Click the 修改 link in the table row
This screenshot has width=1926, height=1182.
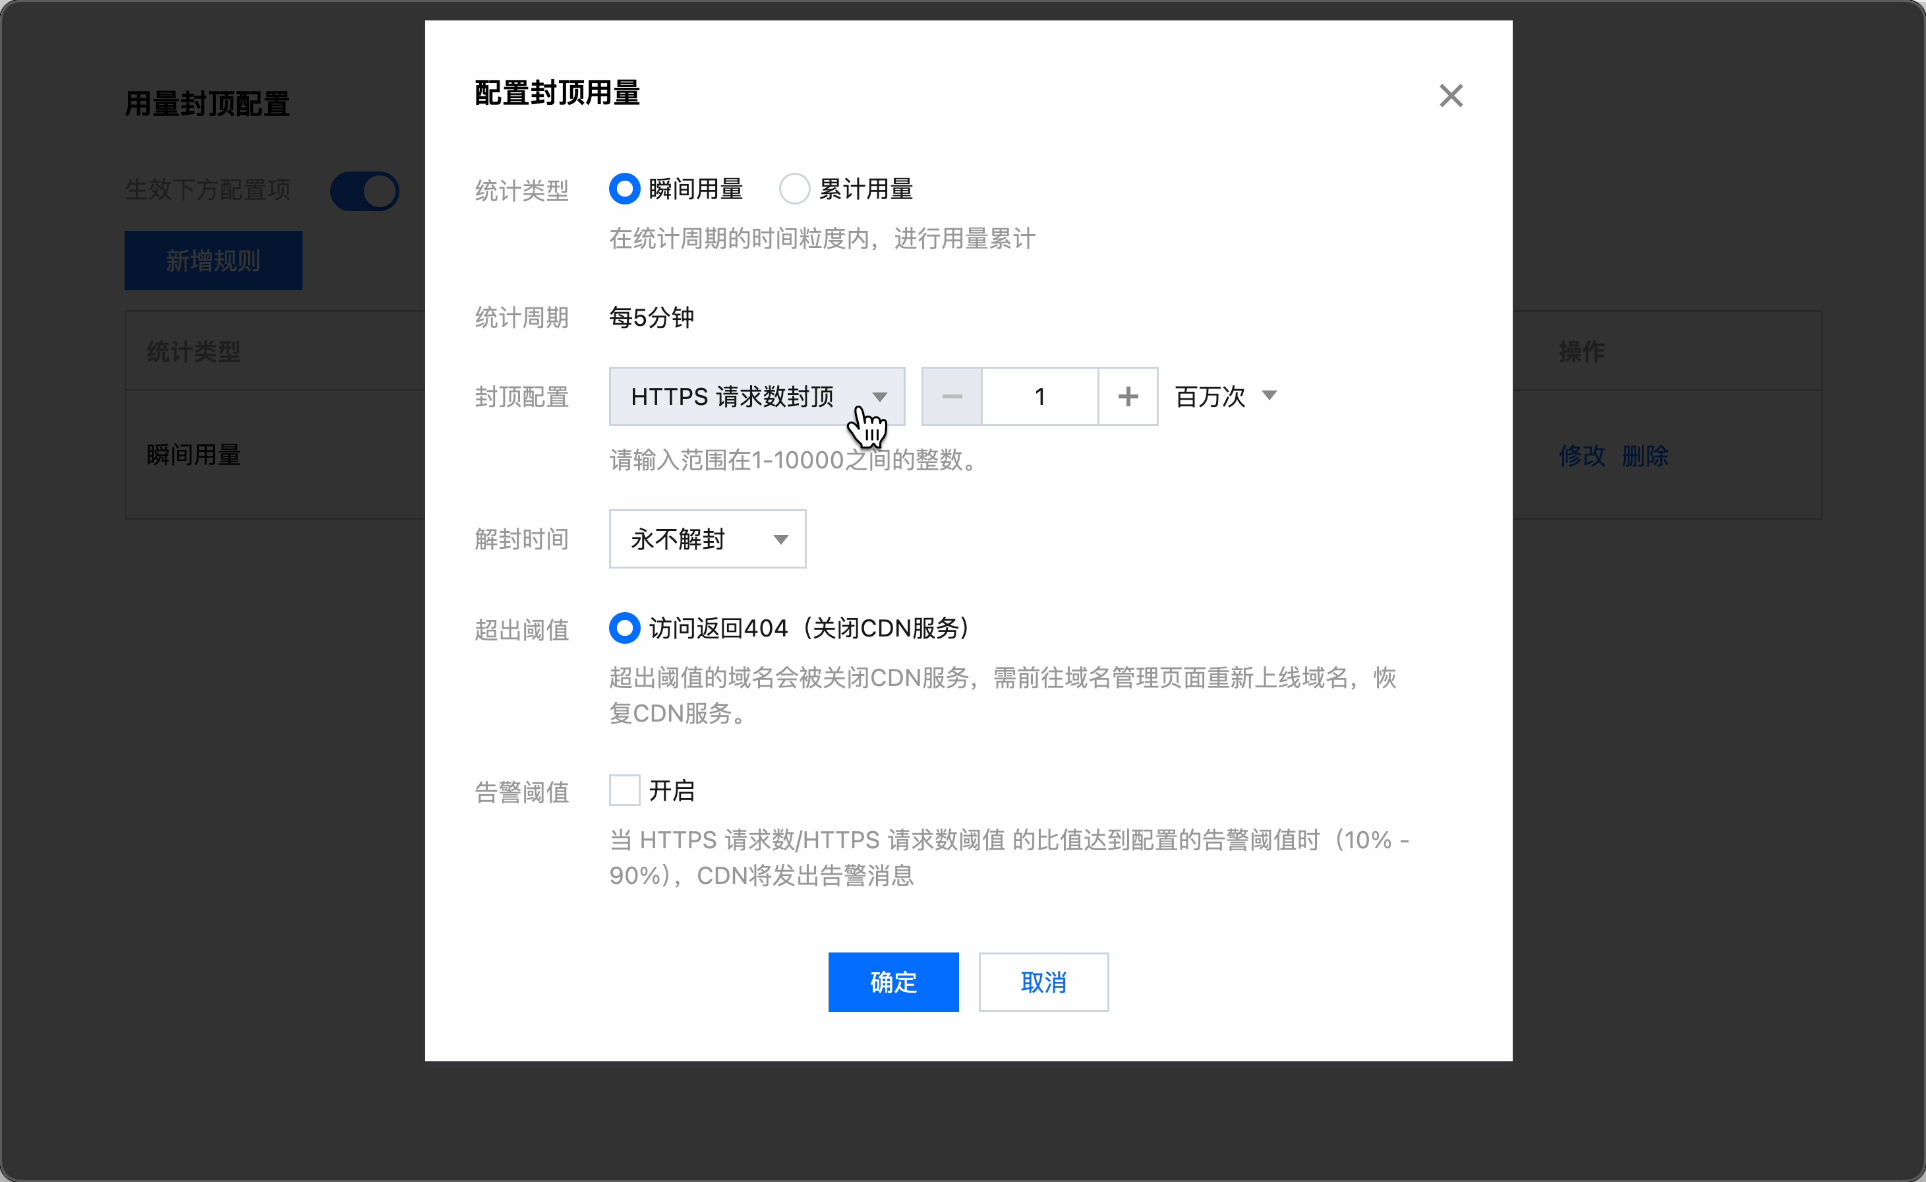coord(1581,456)
